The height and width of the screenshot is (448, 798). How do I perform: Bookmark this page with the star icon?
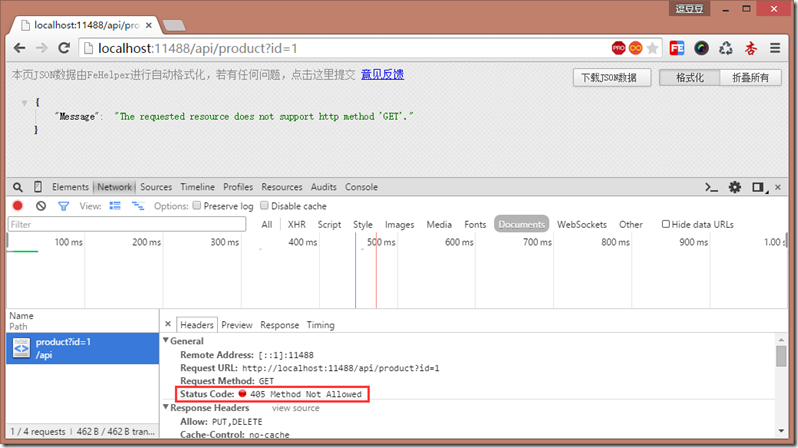pos(652,48)
